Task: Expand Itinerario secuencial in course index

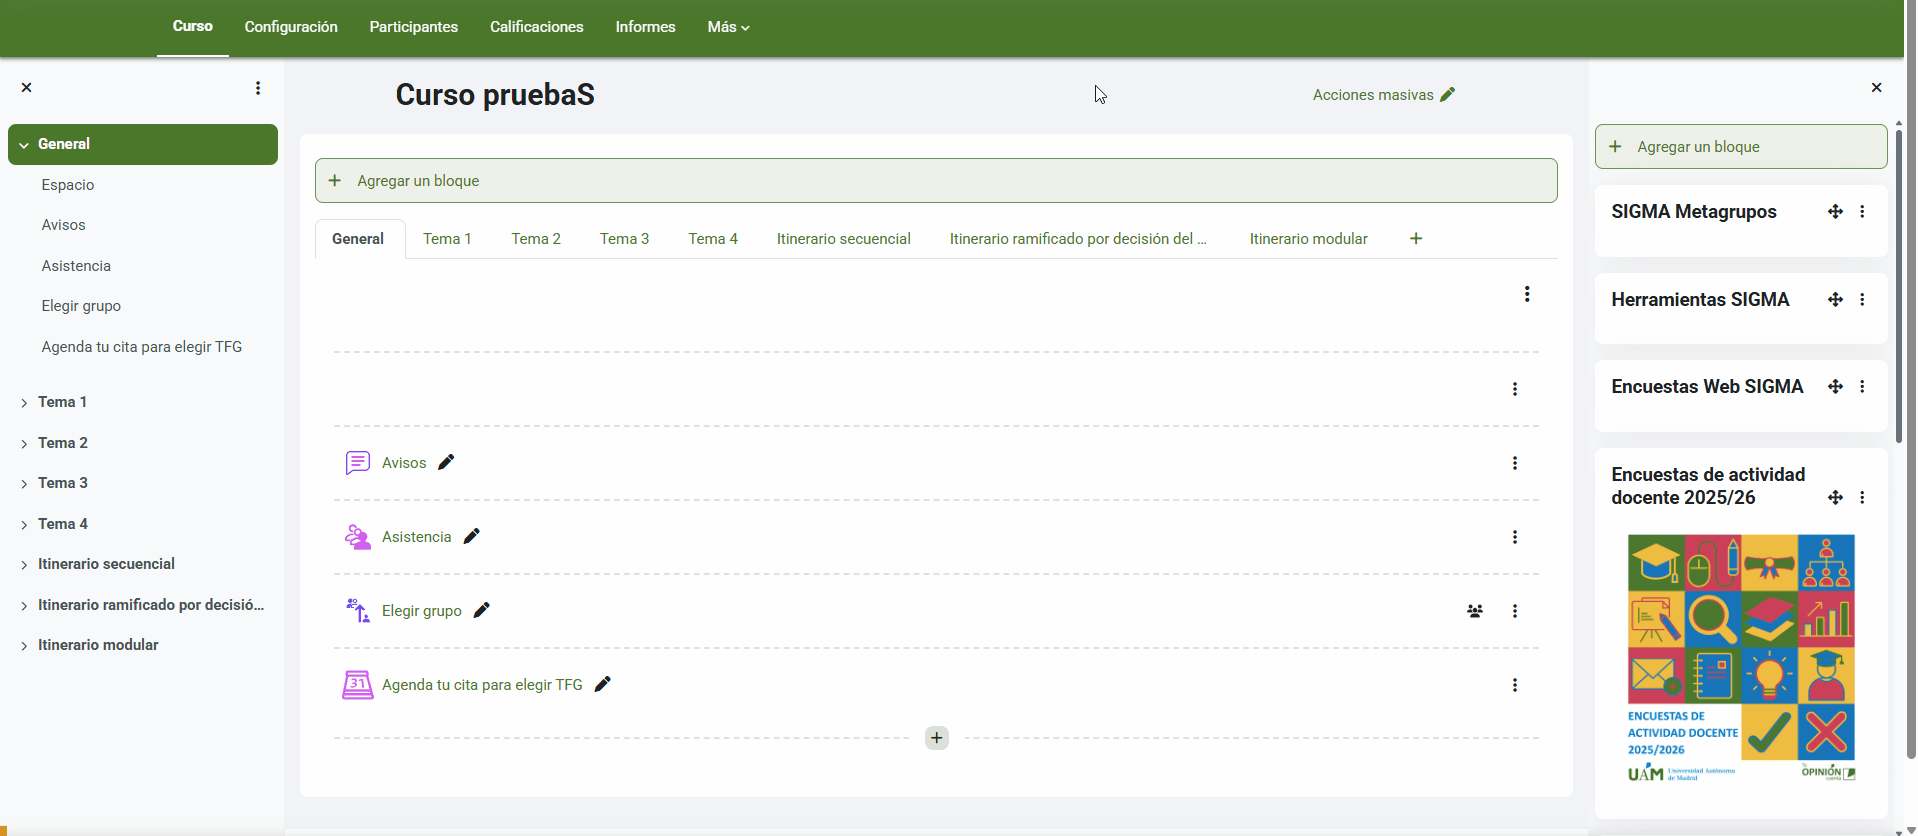Action: (x=24, y=565)
